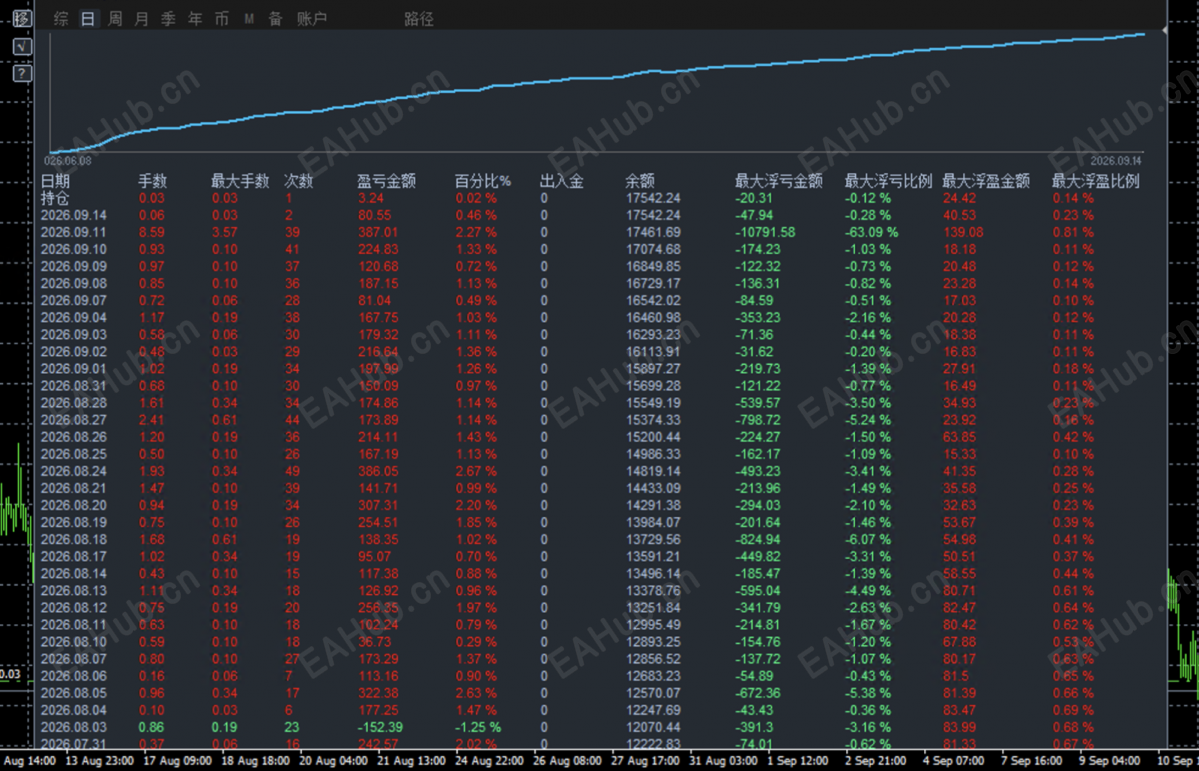Image resolution: width=1199 pixels, height=771 pixels.
Task: Click the -152.39 loss amount
Action: (x=380, y=727)
